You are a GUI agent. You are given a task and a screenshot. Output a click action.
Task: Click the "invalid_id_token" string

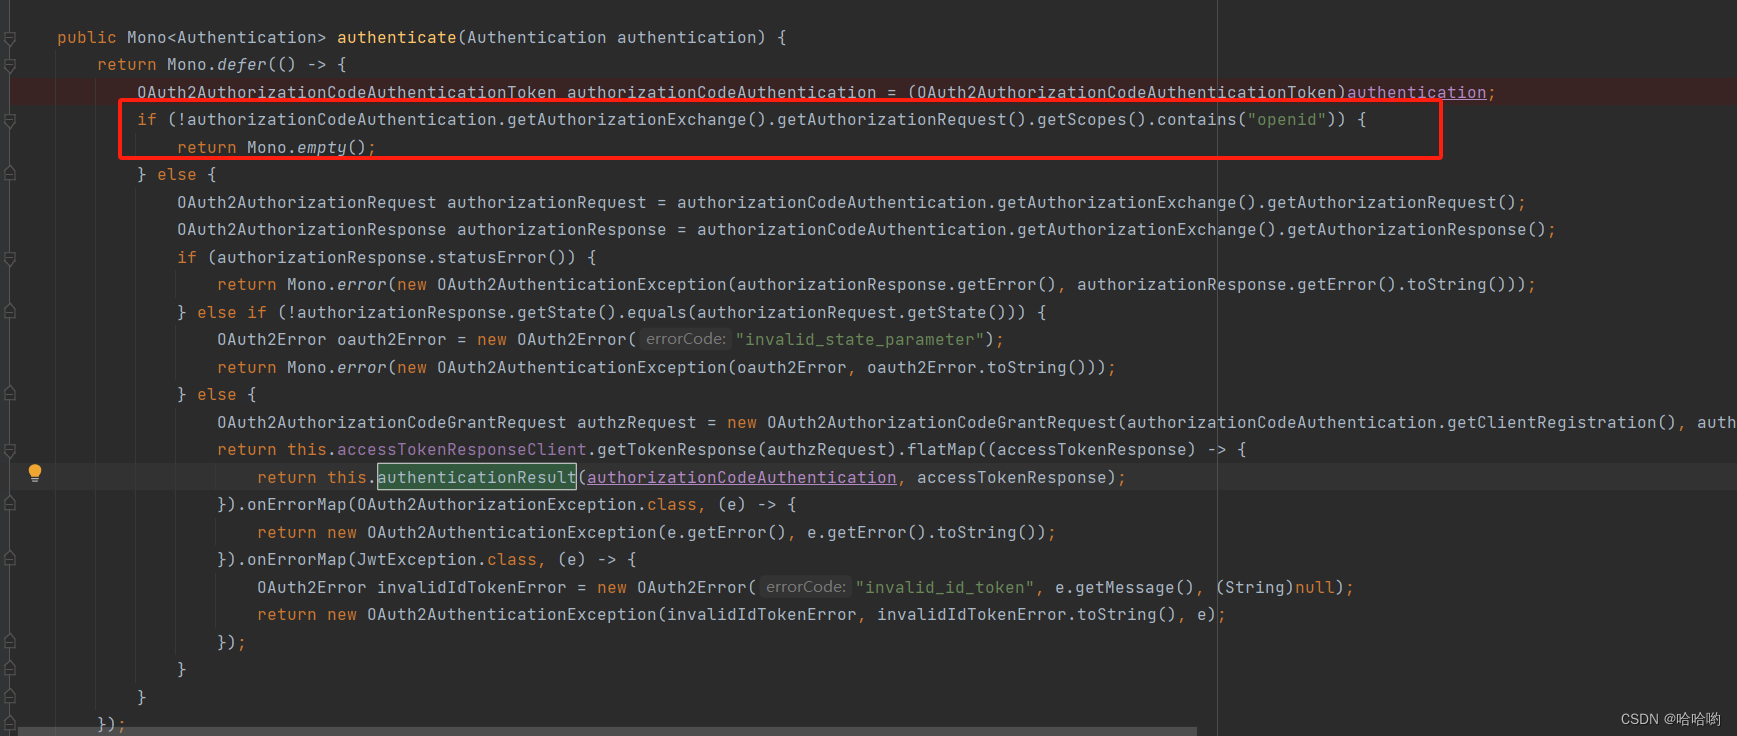[x=946, y=588]
